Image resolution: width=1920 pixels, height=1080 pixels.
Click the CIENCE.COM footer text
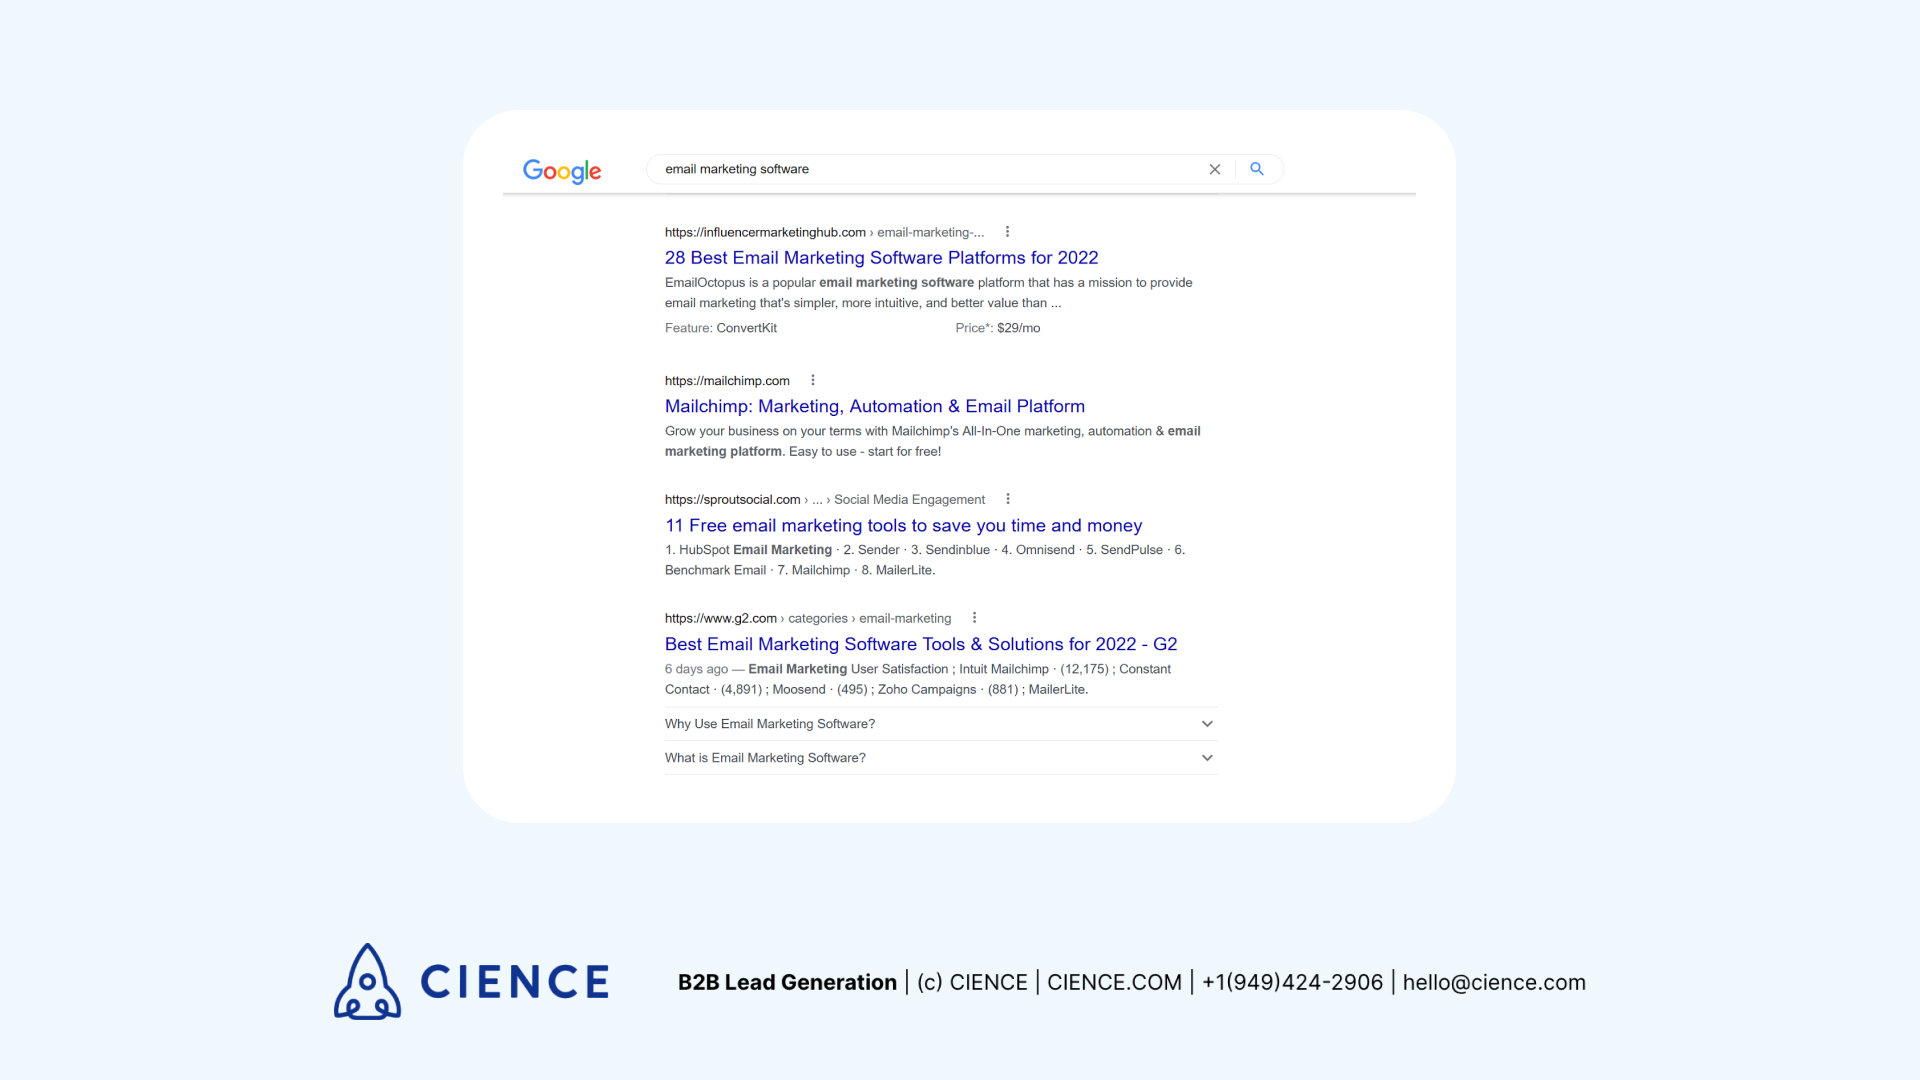(x=1114, y=983)
